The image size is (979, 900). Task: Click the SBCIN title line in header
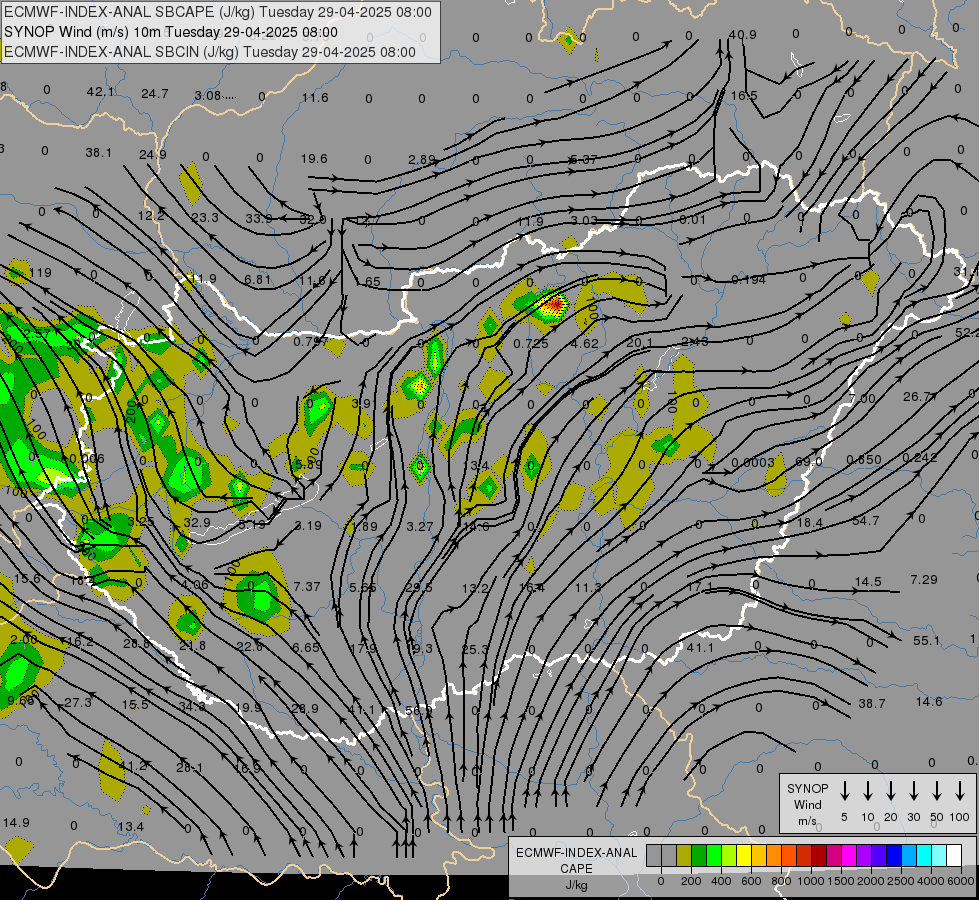coord(210,52)
